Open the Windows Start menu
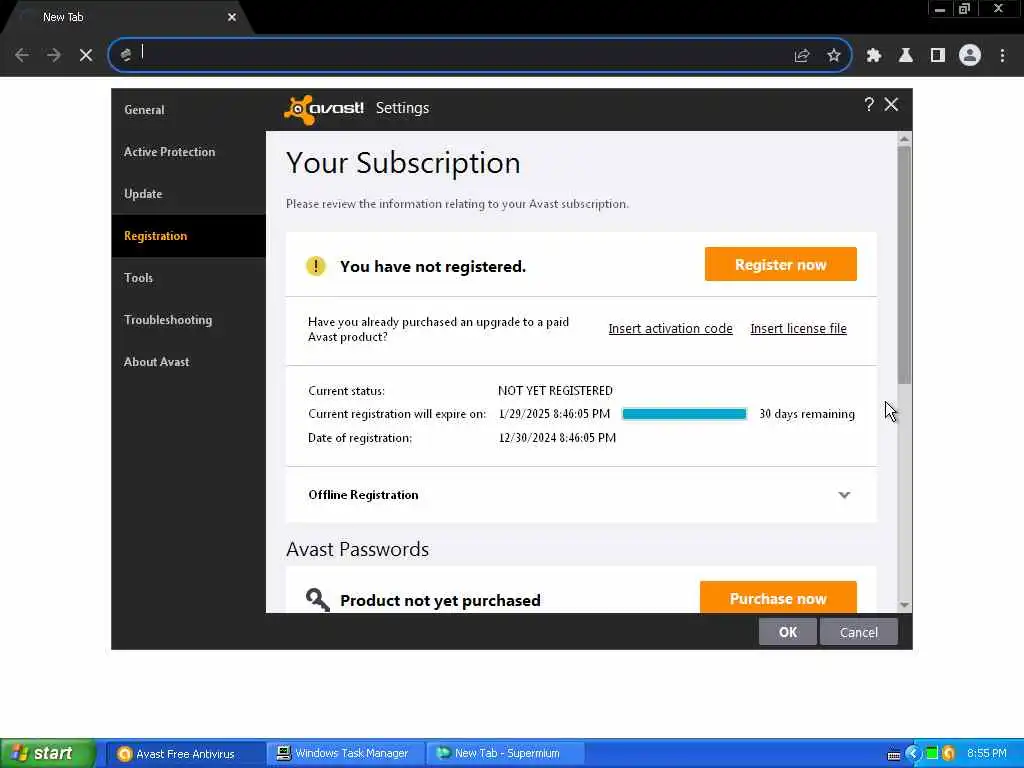Screen dimensions: 1024x768 point(48,754)
